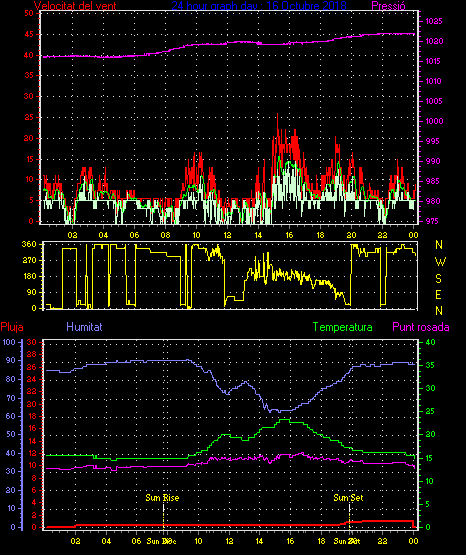
Task: Click the red 'Pluja' label
Action: click(x=12, y=327)
